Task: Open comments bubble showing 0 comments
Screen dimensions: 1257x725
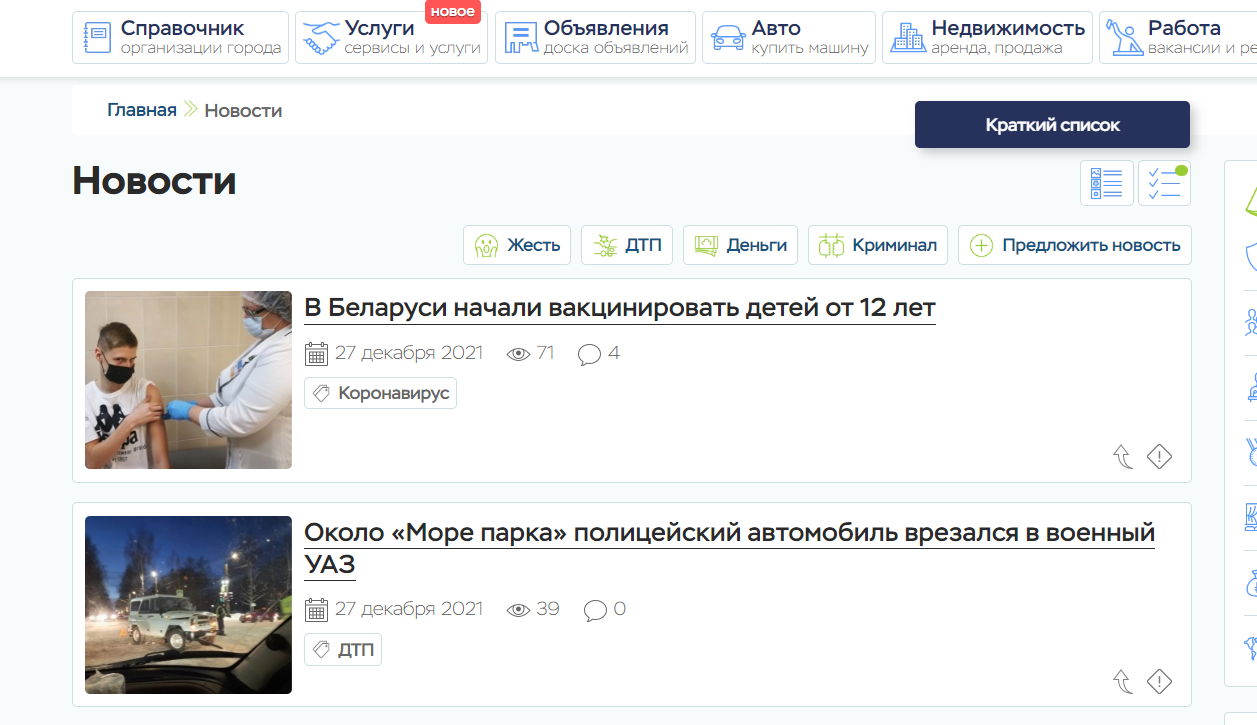Action: tap(604, 609)
